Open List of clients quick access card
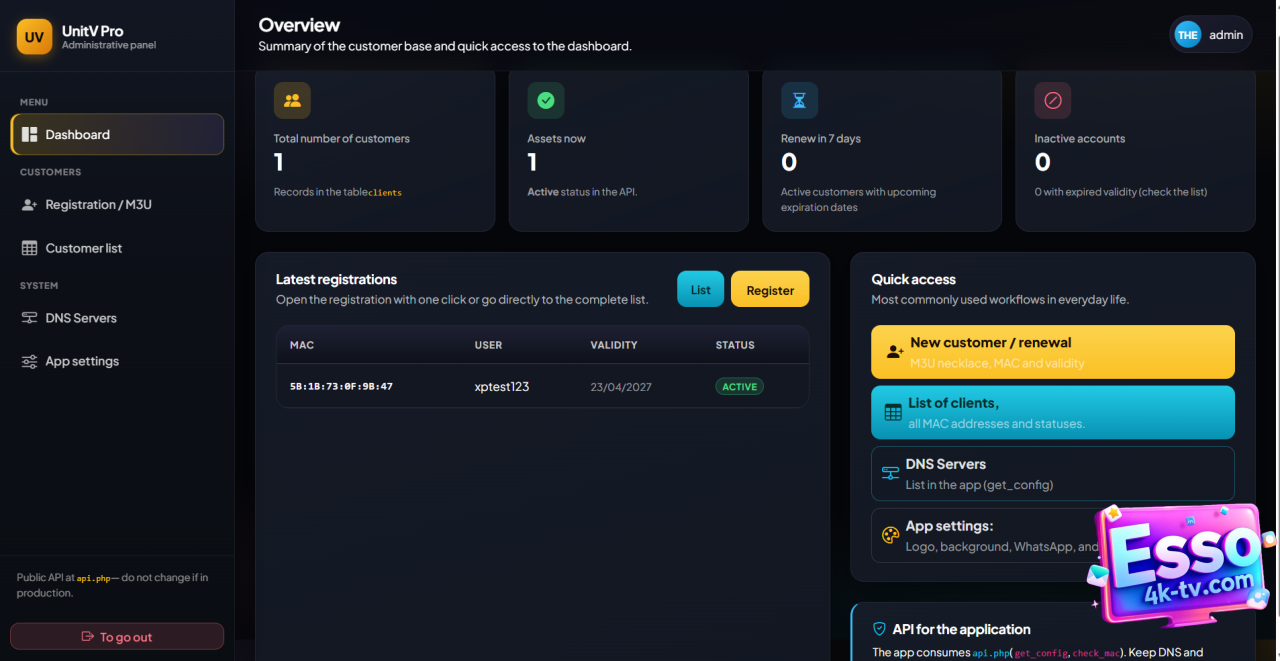1280x661 pixels. coord(1052,412)
